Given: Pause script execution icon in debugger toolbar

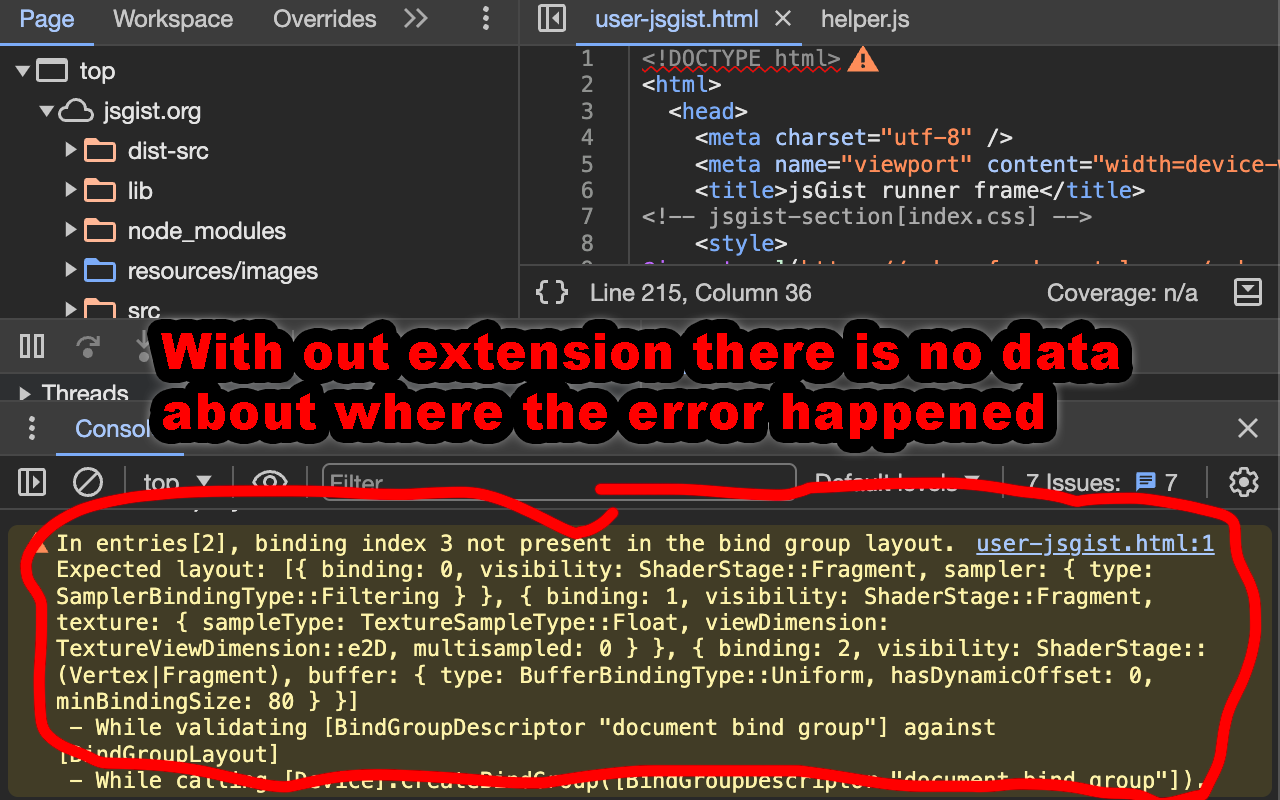Looking at the screenshot, I should coord(31,345).
